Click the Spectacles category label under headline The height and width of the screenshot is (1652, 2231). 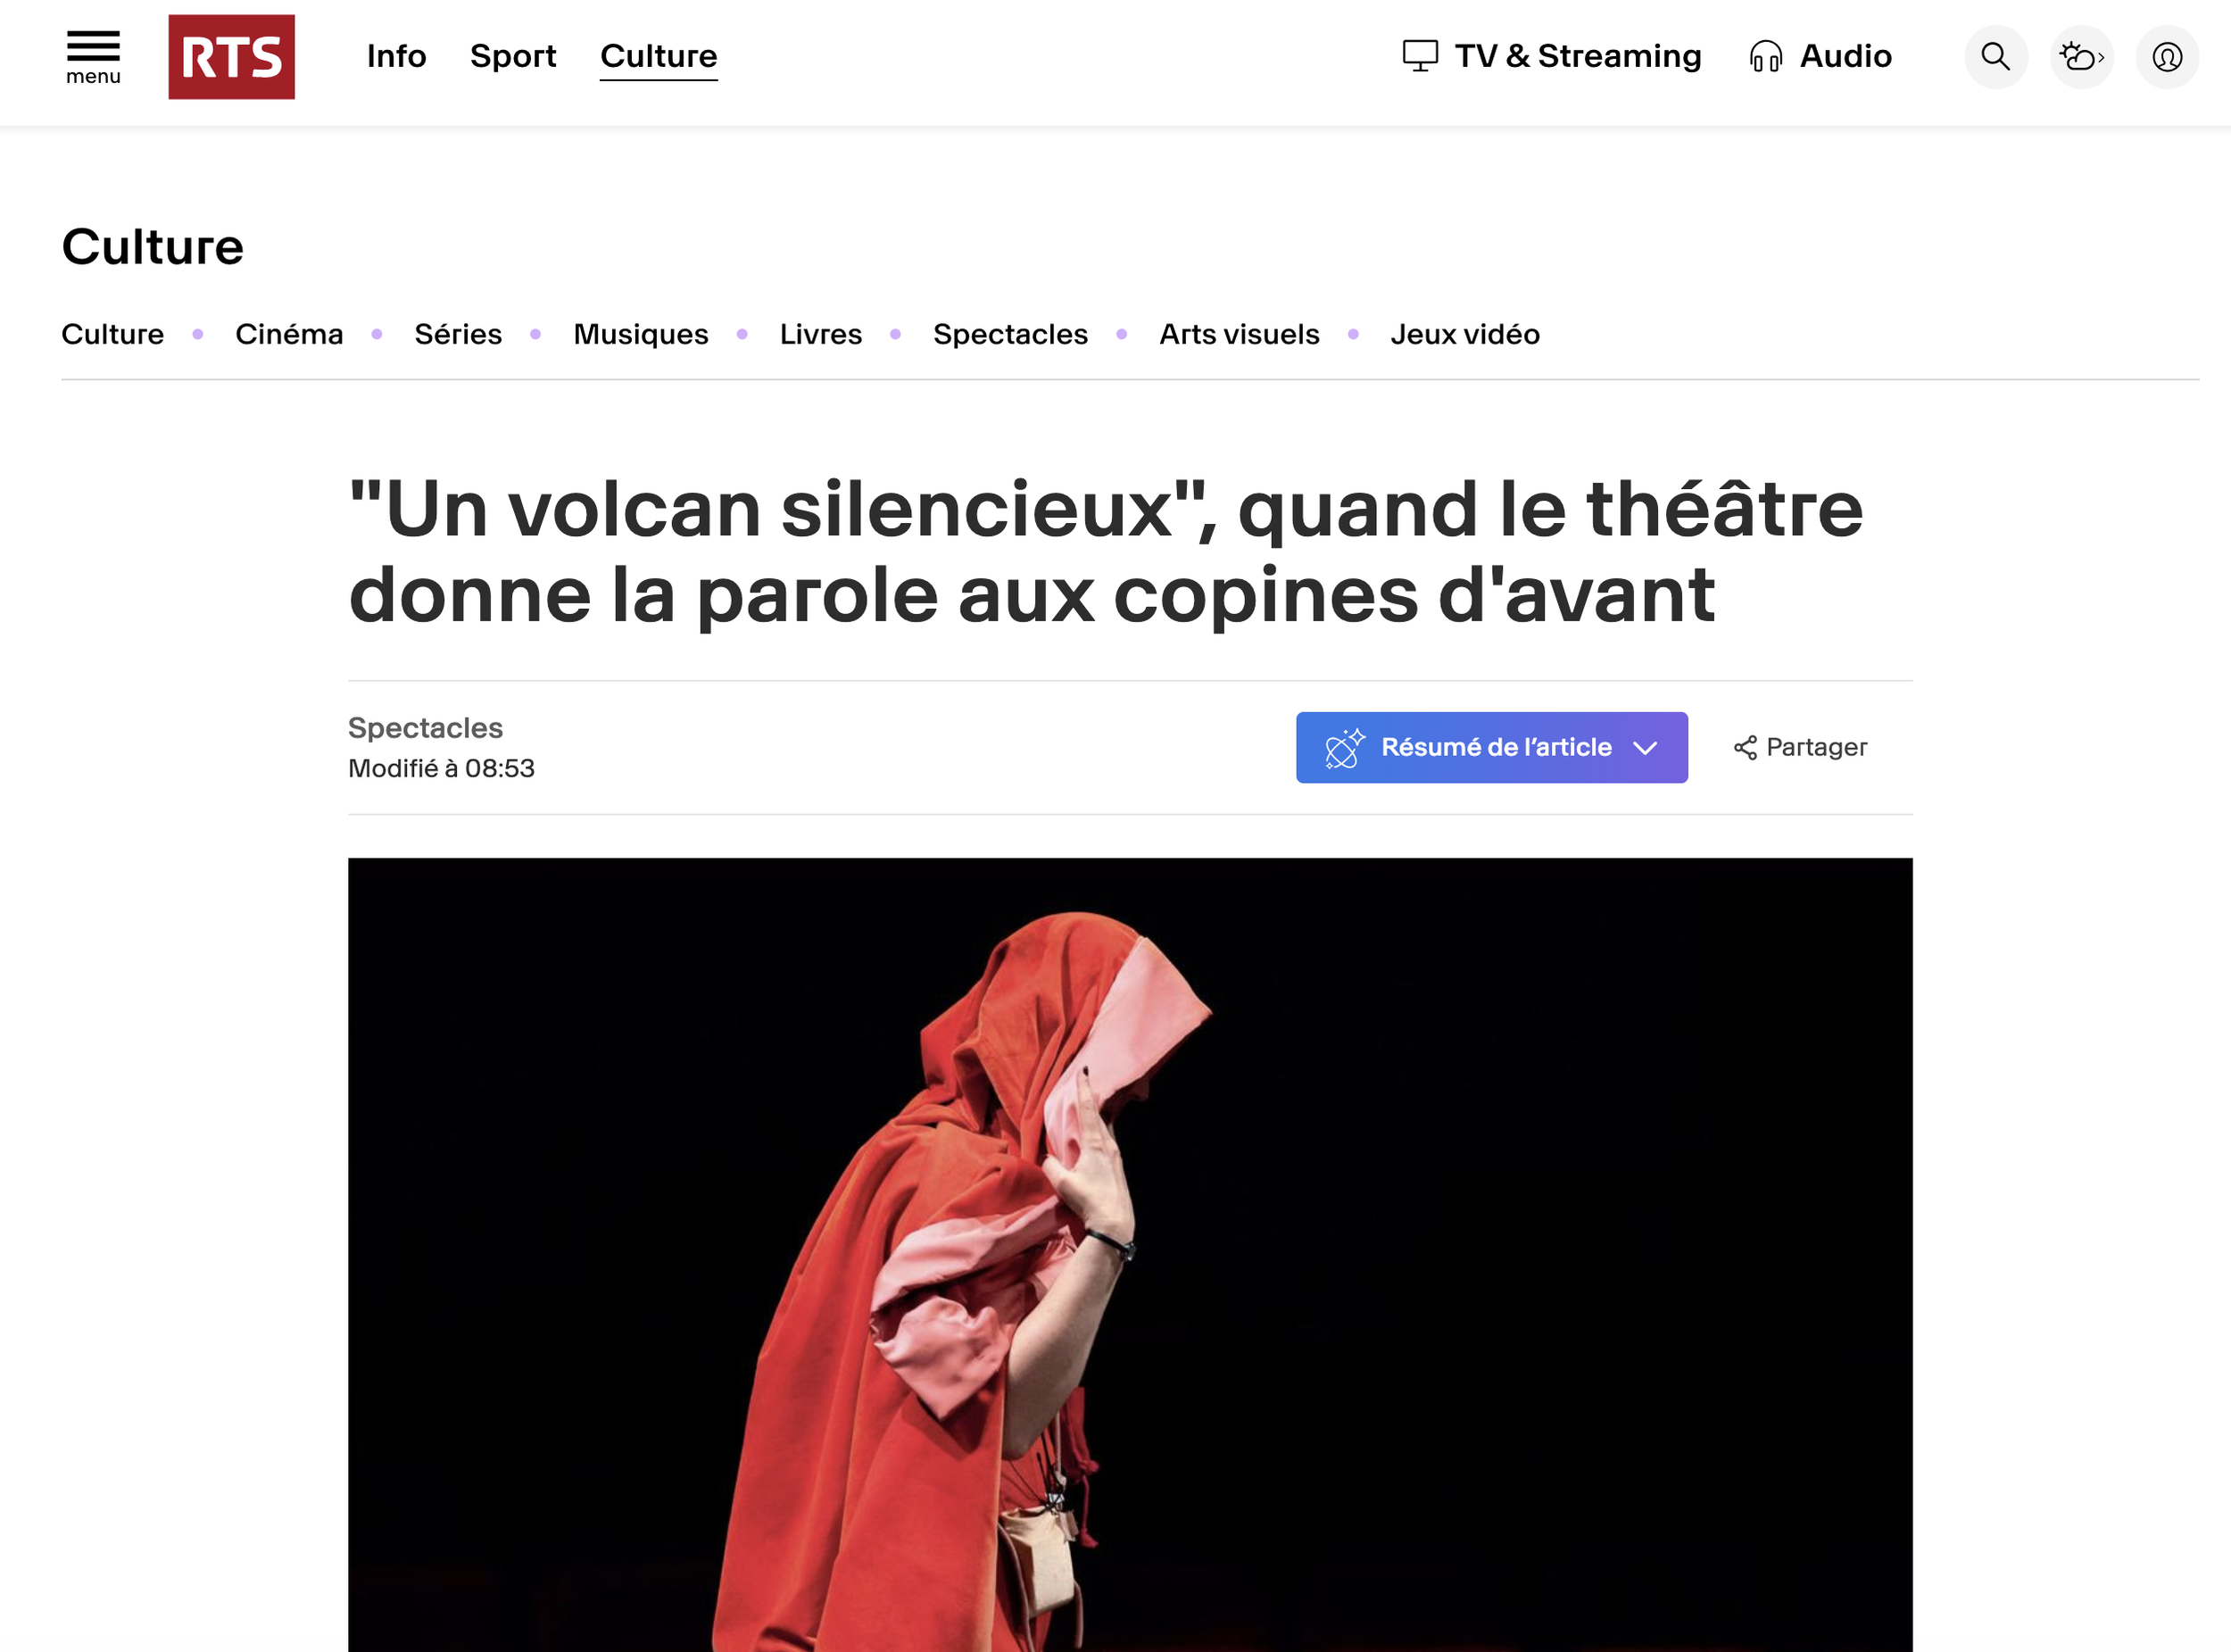click(x=425, y=728)
